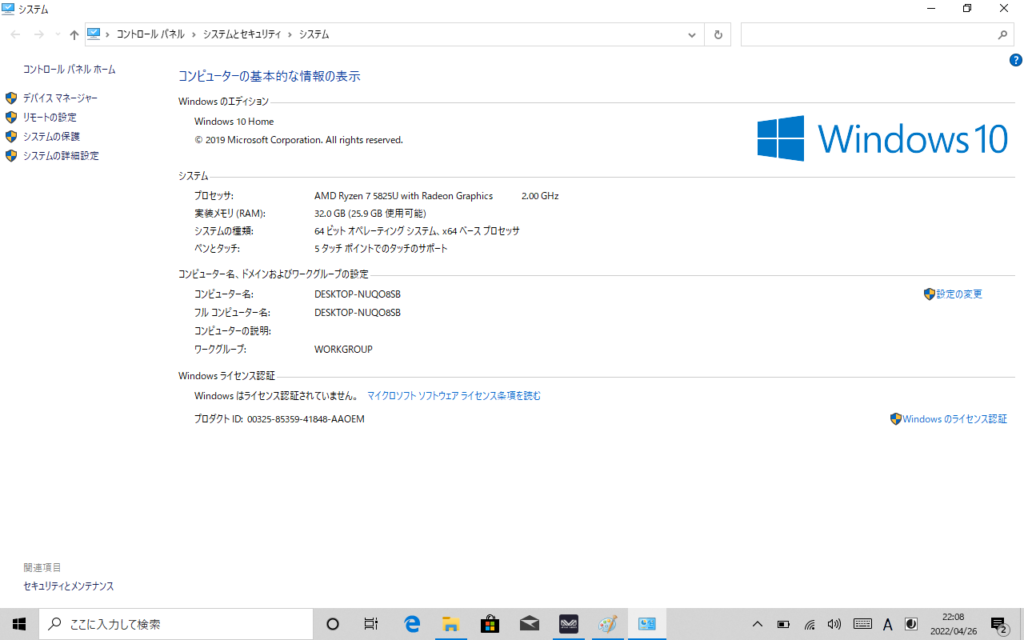Image resolution: width=1024 pixels, height=640 pixels.
Task: Open the Wi-Fi network tray icon
Action: pyautogui.click(x=809, y=624)
